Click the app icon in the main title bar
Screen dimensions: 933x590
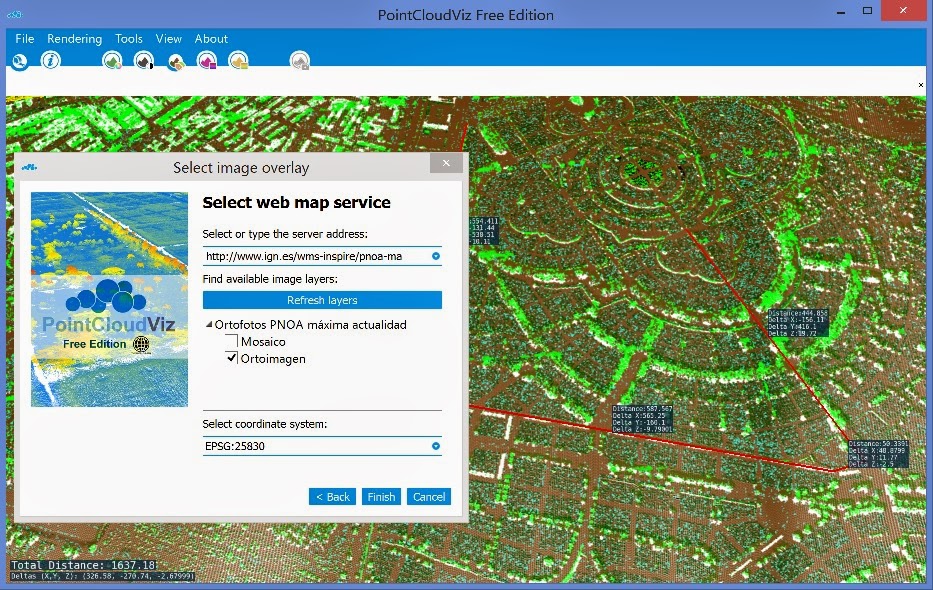[14, 14]
